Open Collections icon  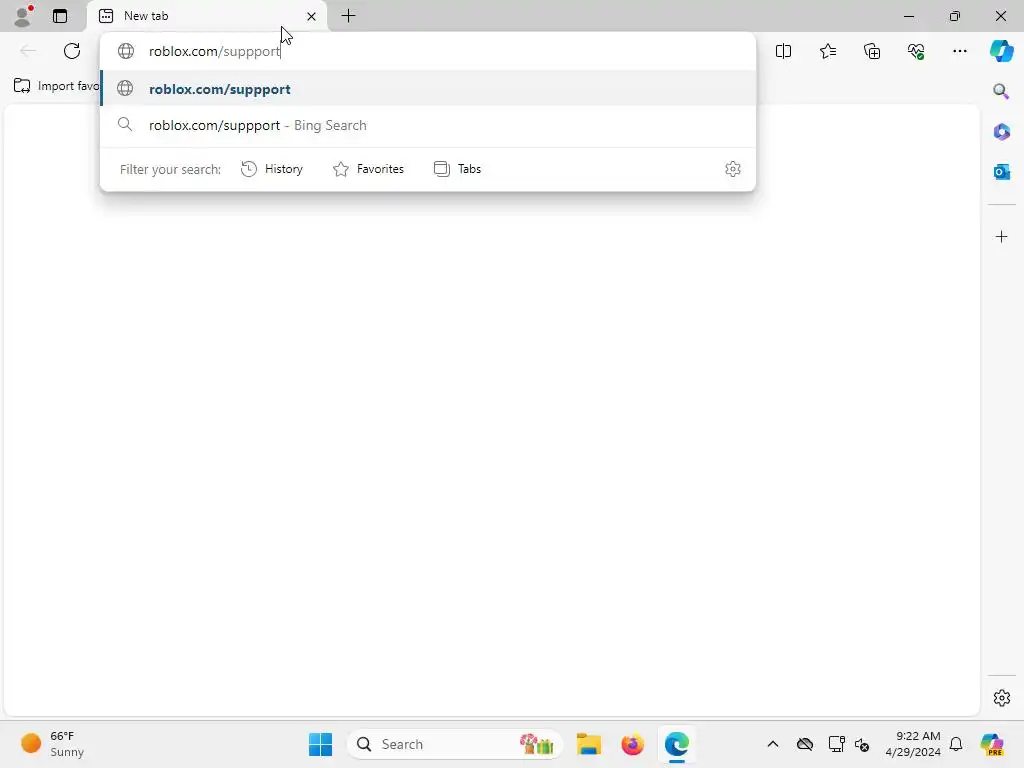click(872, 51)
